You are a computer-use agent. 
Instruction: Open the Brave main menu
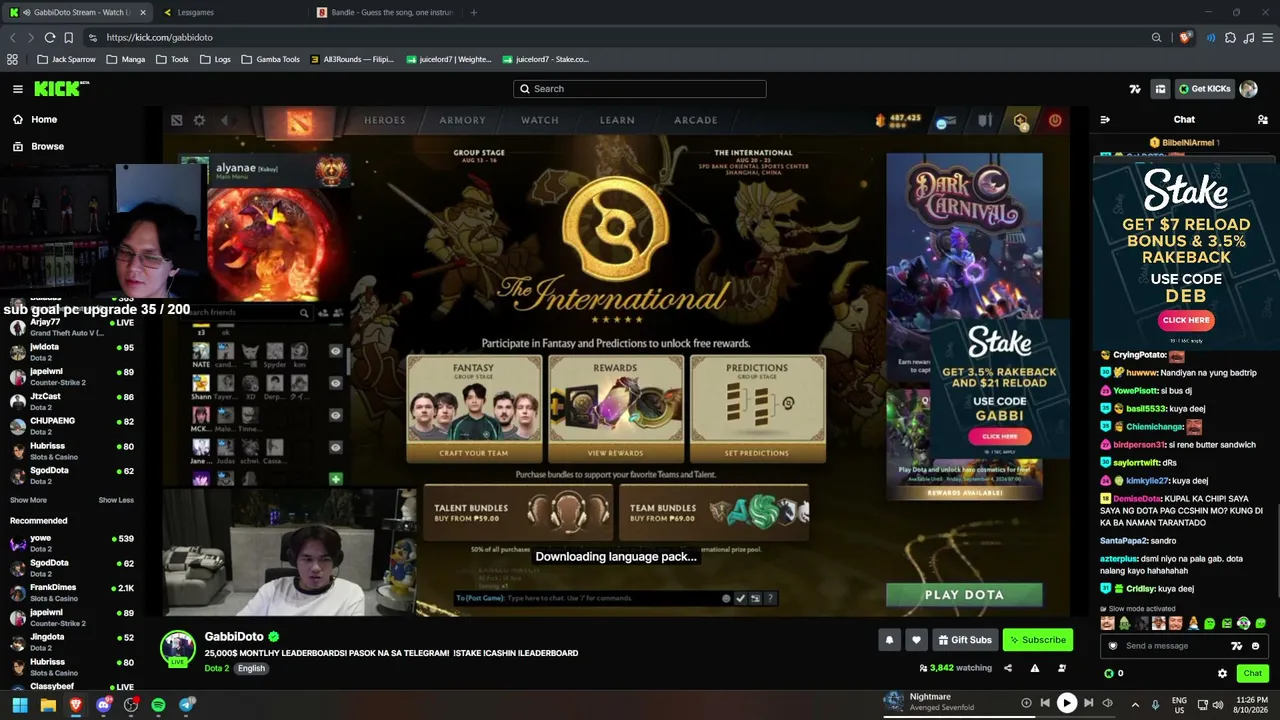[x=1266, y=37]
